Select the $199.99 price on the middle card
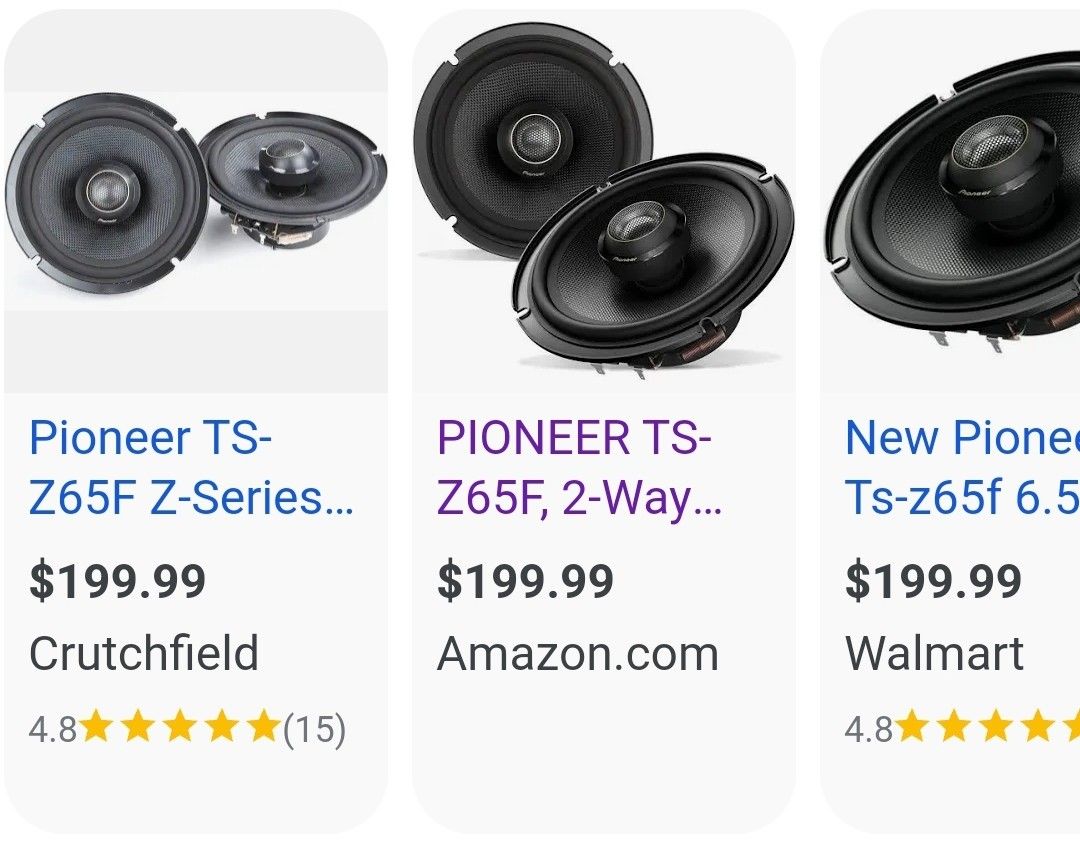1080x841 pixels. tap(526, 580)
